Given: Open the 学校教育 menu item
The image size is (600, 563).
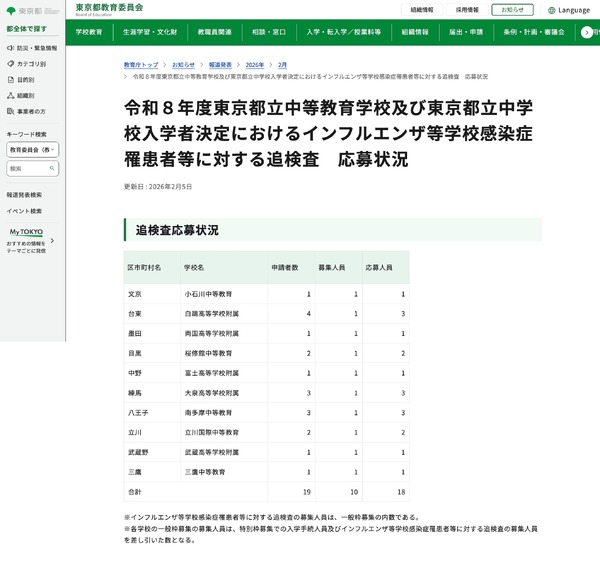Looking at the screenshot, I should click(x=89, y=32).
